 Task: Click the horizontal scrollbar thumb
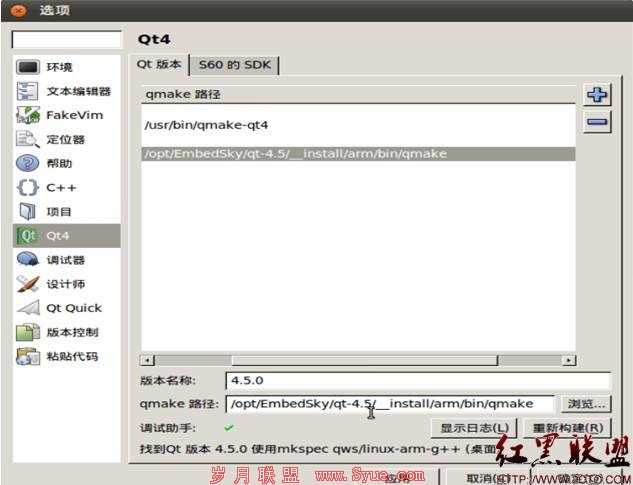click(365, 360)
